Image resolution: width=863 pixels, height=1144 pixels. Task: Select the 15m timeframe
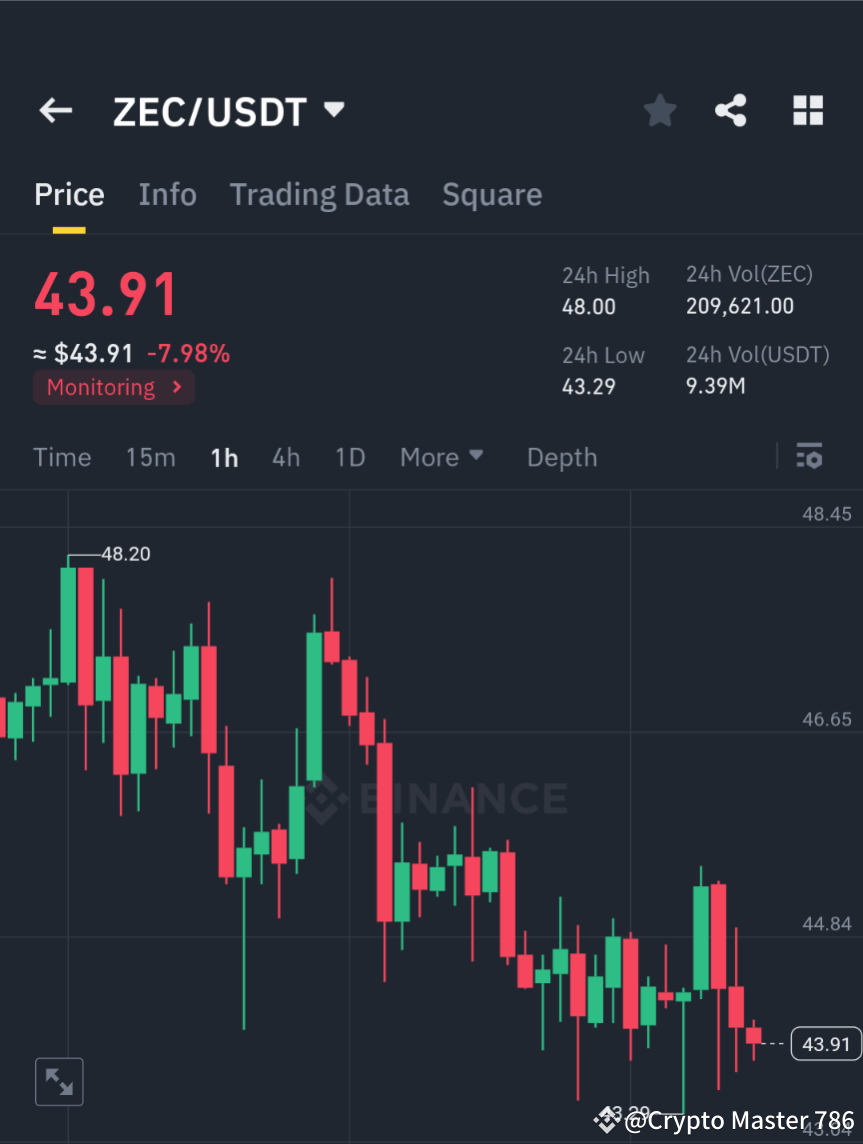pos(150,457)
